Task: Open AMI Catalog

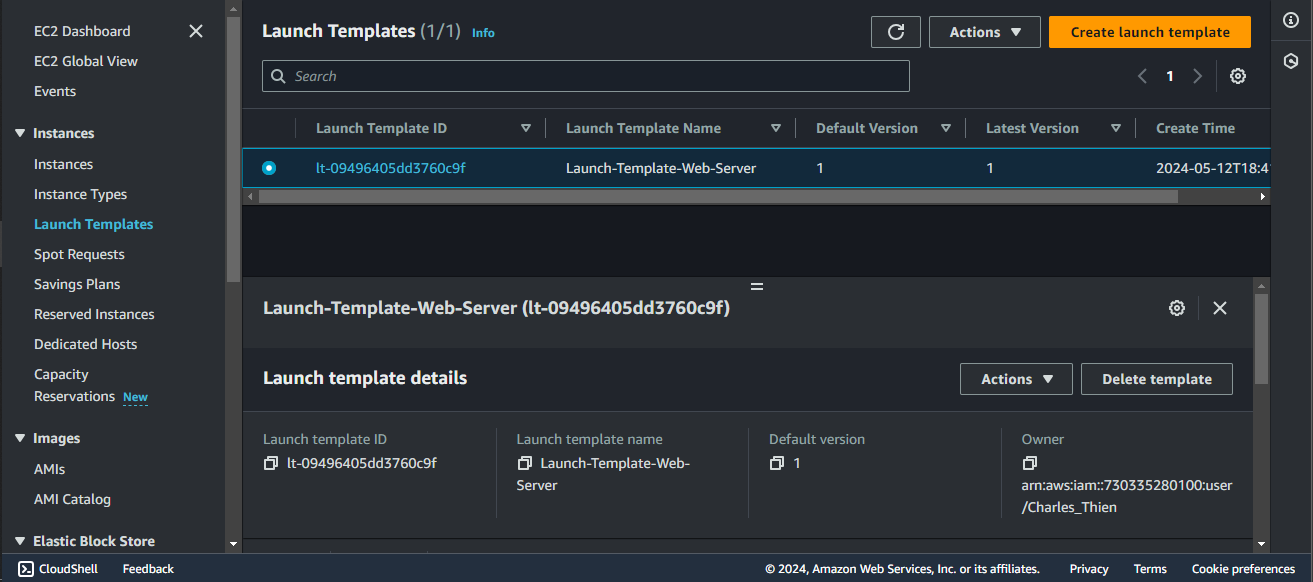Action: point(72,499)
